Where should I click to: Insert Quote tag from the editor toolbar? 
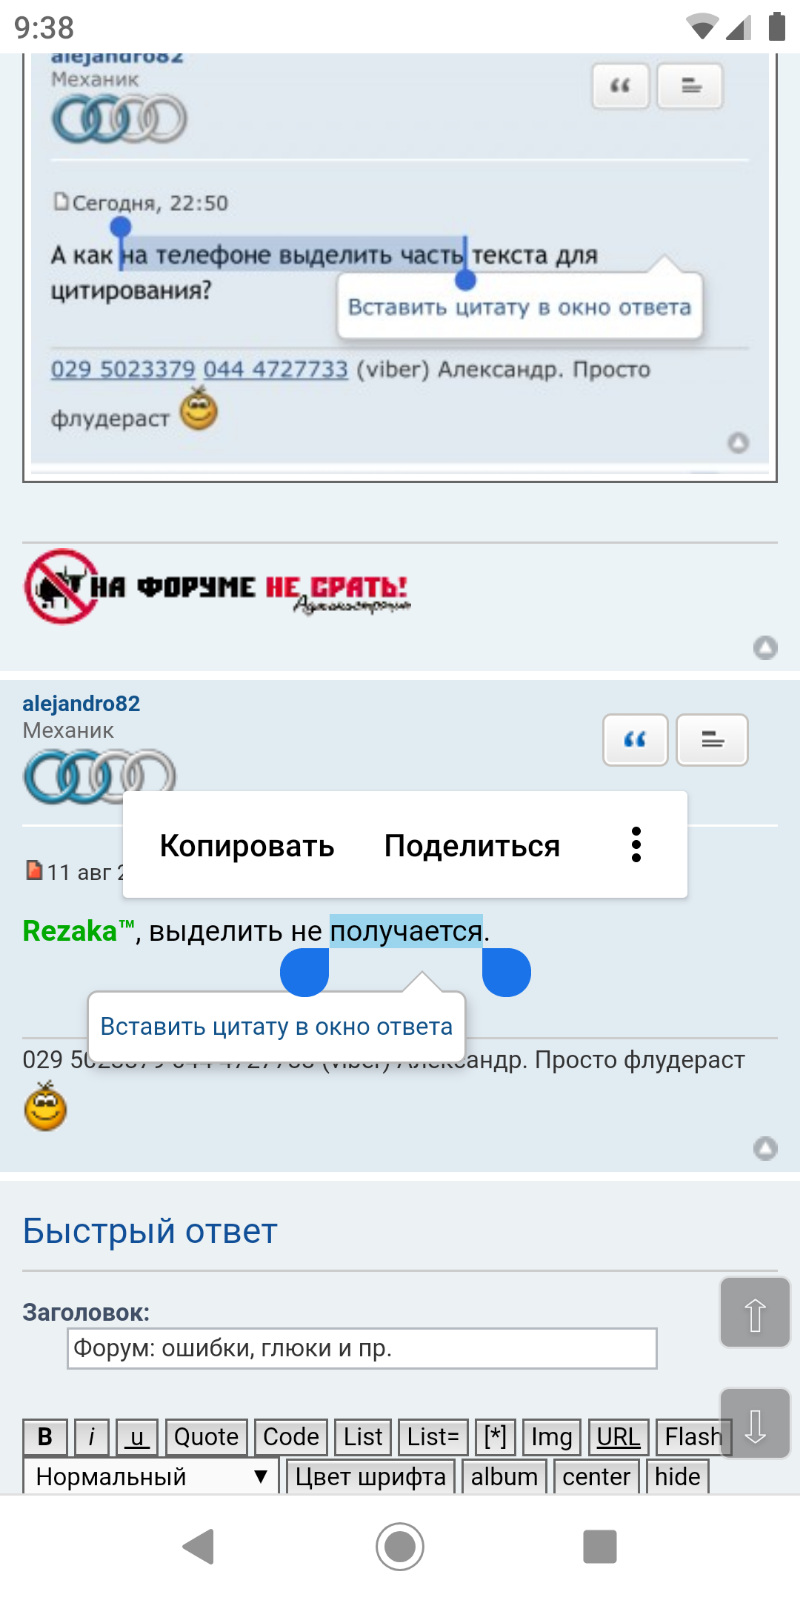[x=207, y=1437]
